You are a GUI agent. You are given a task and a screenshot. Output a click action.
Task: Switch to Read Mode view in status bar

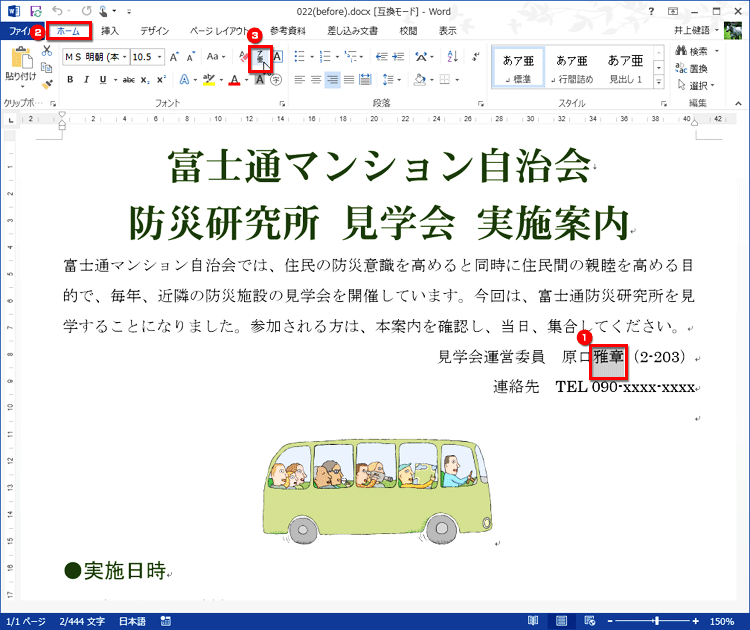(533, 621)
